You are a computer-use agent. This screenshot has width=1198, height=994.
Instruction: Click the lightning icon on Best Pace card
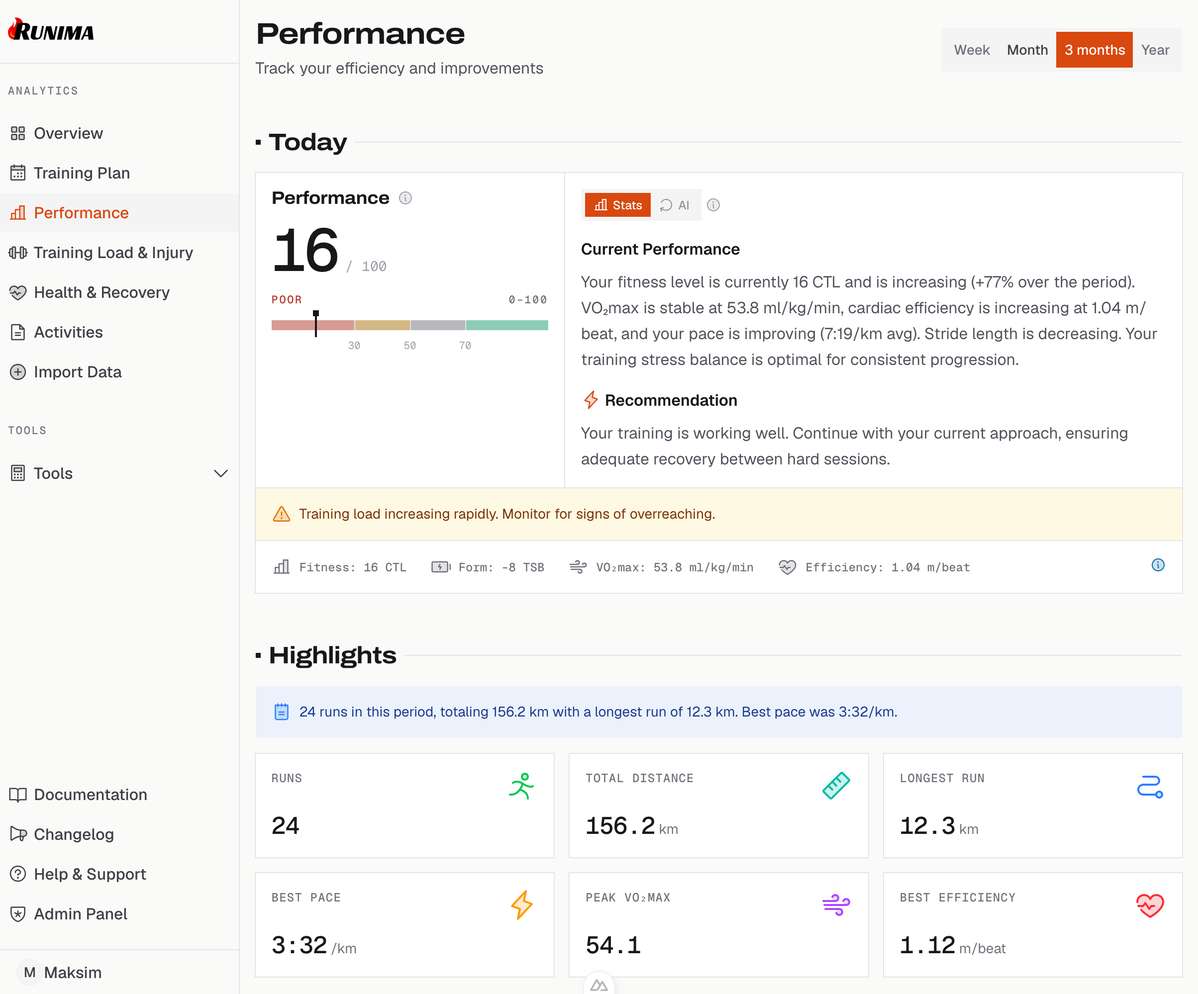pyautogui.click(x=522, y=905)
